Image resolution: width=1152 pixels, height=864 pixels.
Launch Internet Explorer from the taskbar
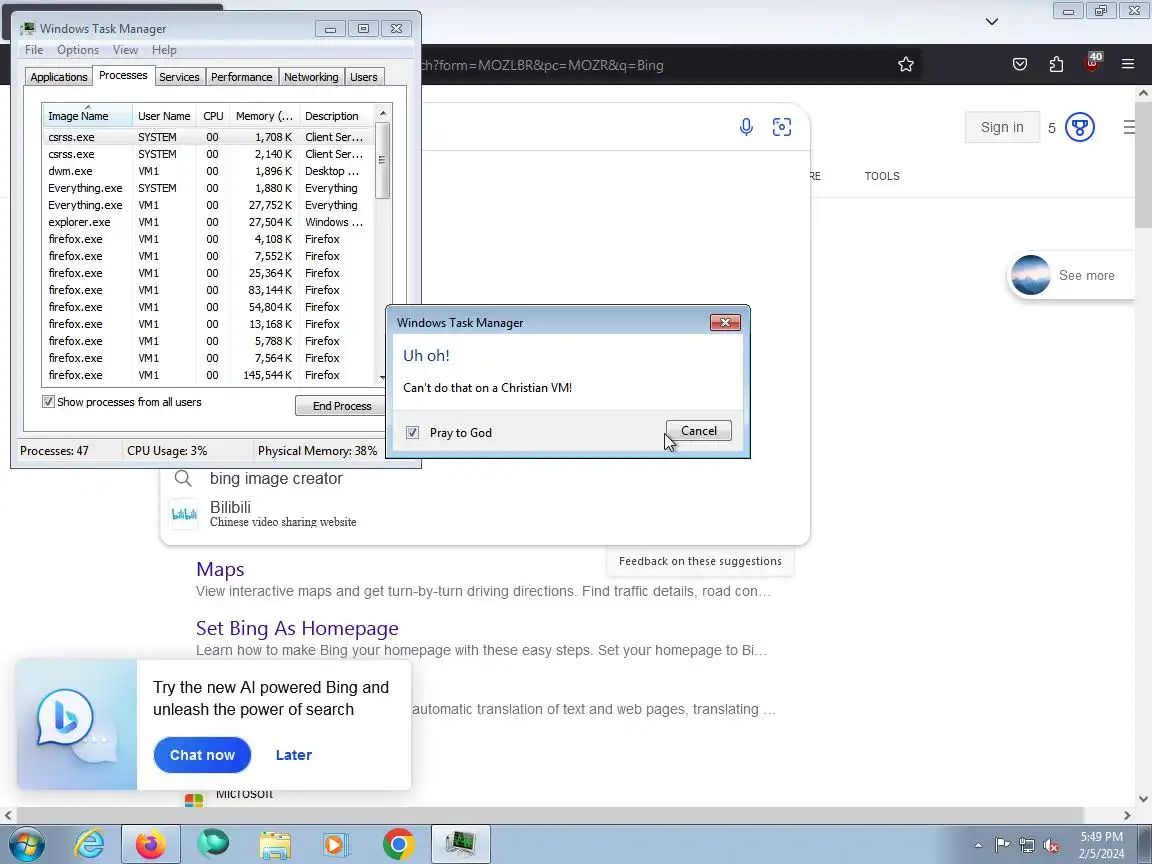[89, 844]
